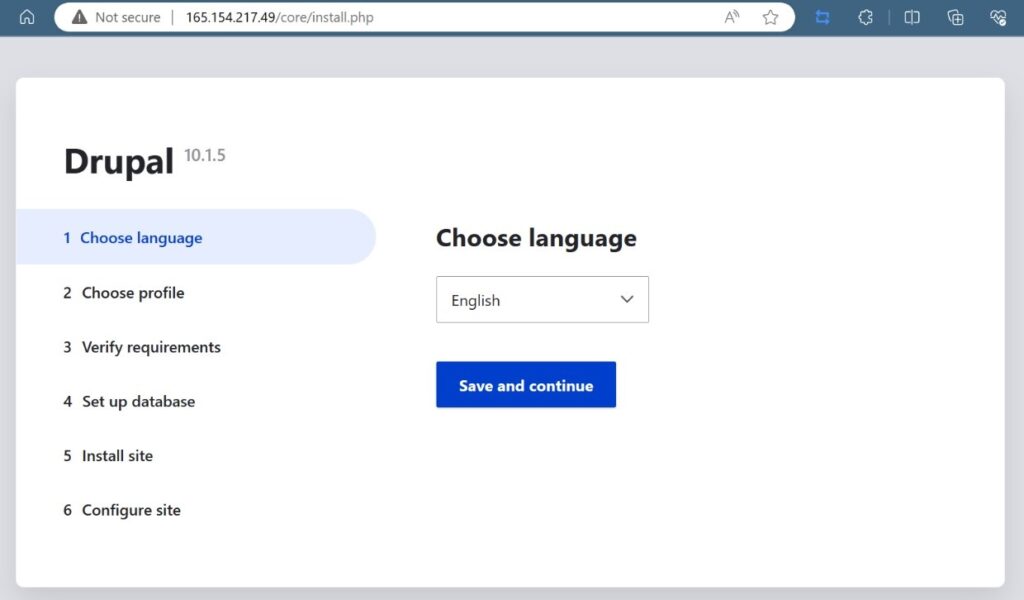Open the Extensions puzzle-piece icon

866,17
